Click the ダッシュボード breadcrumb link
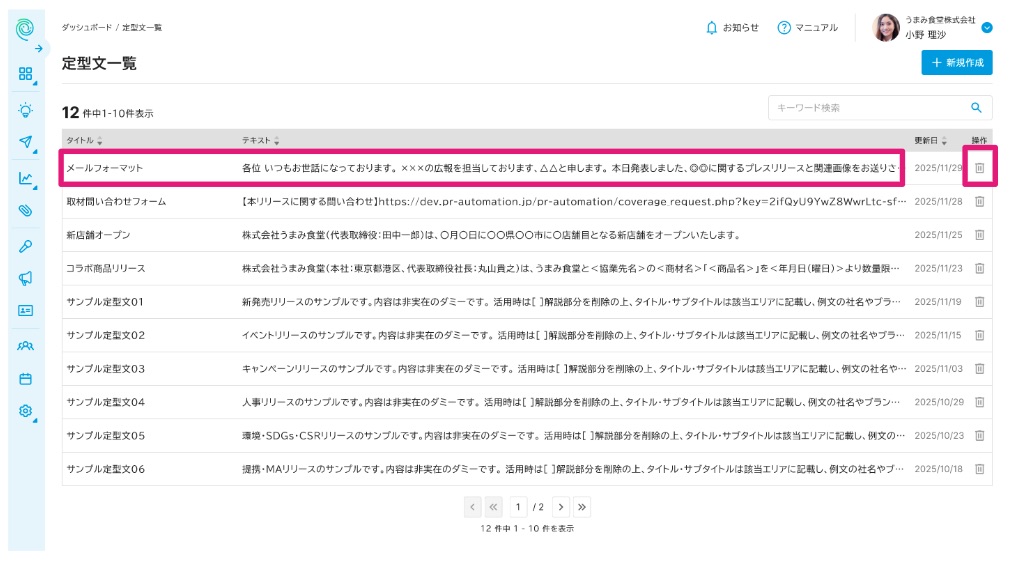The height and width of the screenshot is (561, 1017). coord(86,27)
